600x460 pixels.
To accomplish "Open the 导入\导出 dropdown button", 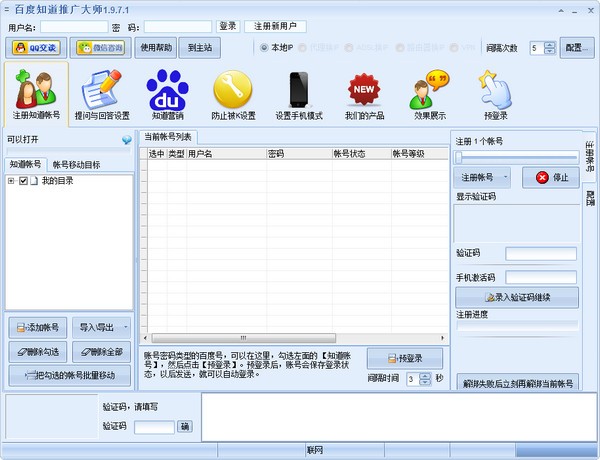I will click(102, 326).
